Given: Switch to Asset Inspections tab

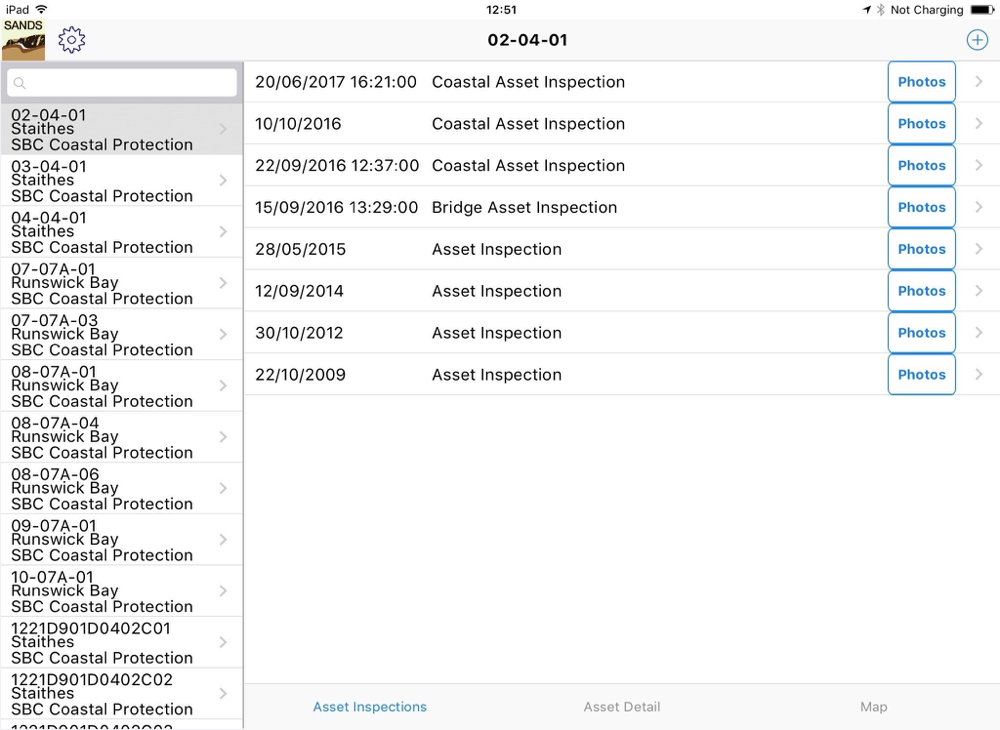Looking at the screenshot, I should 370,707.
